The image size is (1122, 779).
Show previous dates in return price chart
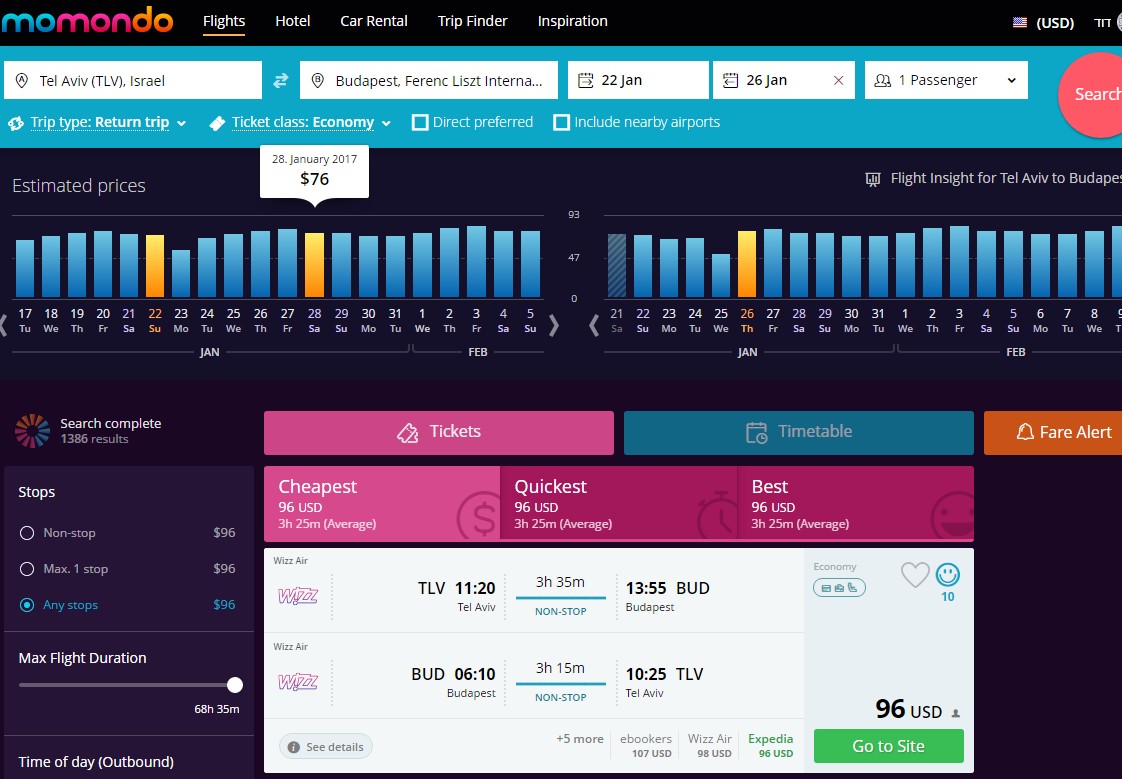[593, 325]
